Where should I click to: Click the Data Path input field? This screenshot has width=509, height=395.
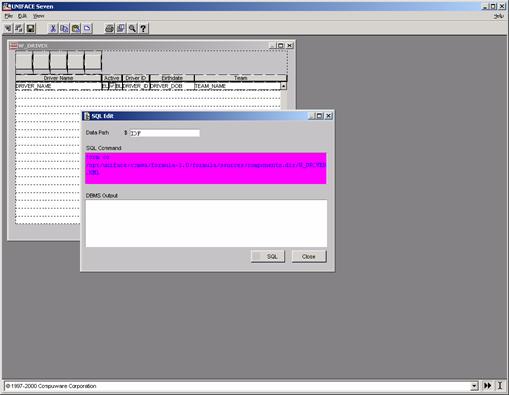(x=165, y=133)
